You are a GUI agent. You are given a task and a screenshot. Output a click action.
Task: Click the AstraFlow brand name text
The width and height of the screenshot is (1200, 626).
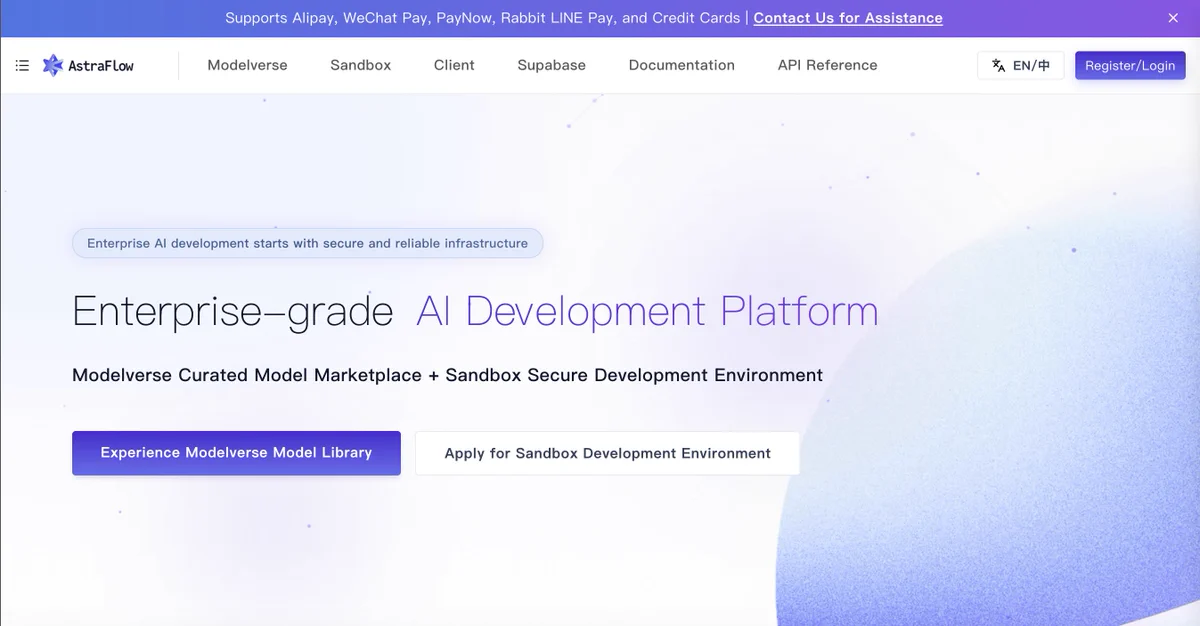[x=101, y=66]
